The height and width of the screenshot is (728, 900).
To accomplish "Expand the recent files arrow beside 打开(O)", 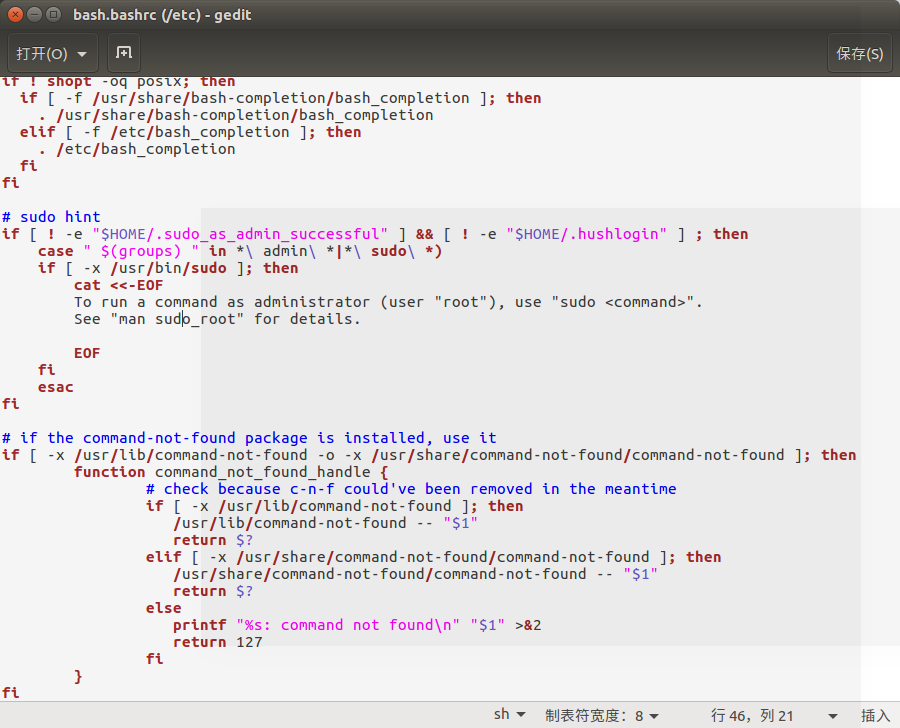I will pos(82,54).
